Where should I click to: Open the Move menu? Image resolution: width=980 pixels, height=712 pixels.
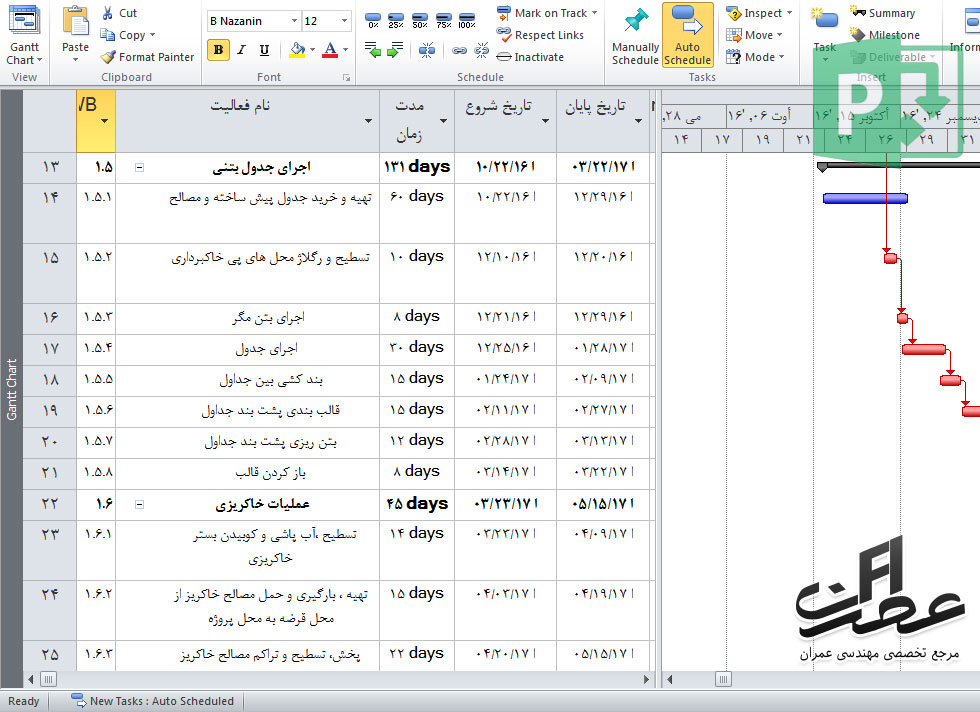[x=754, y=35]
